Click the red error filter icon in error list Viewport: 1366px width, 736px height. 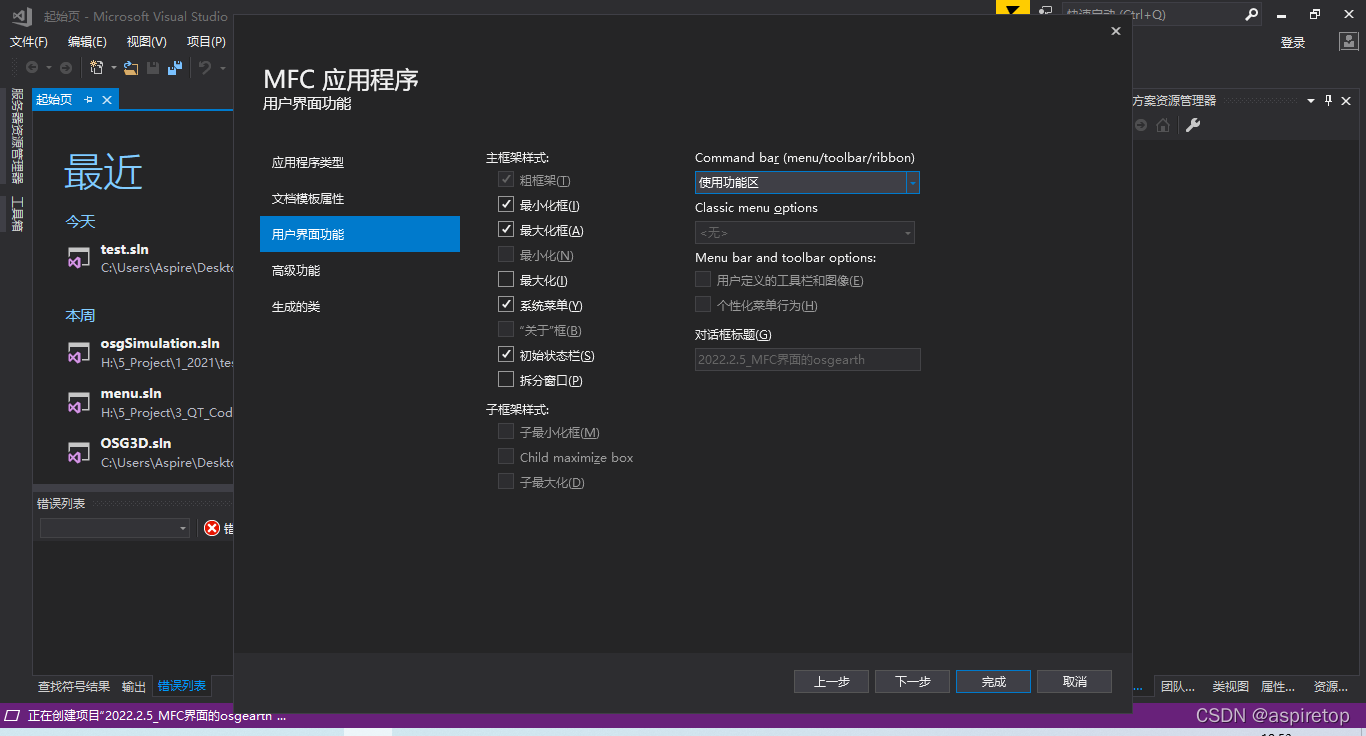[x=212, y=528]
